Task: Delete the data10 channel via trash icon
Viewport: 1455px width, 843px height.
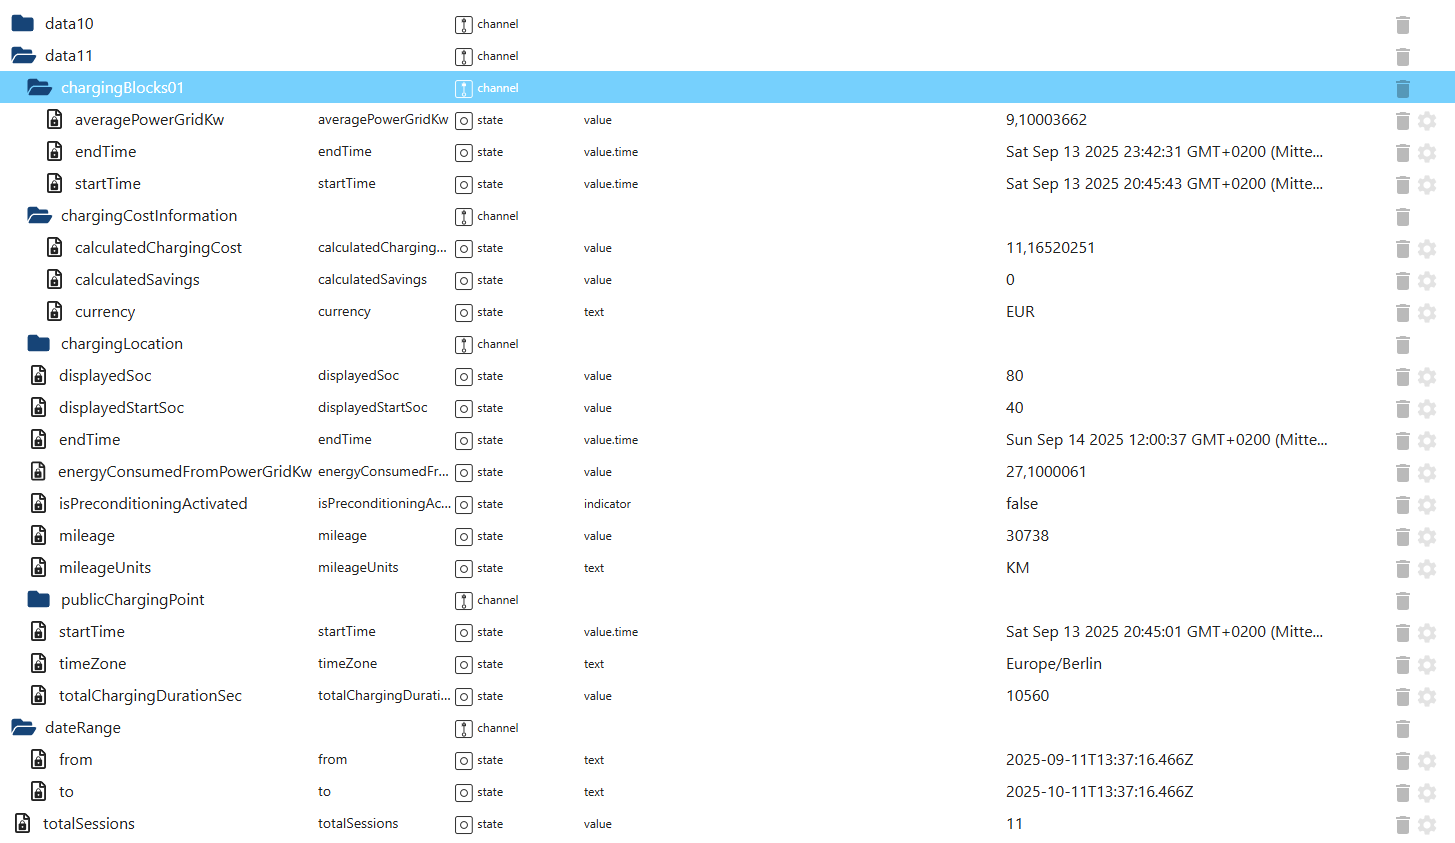Action: [1402, 25]
